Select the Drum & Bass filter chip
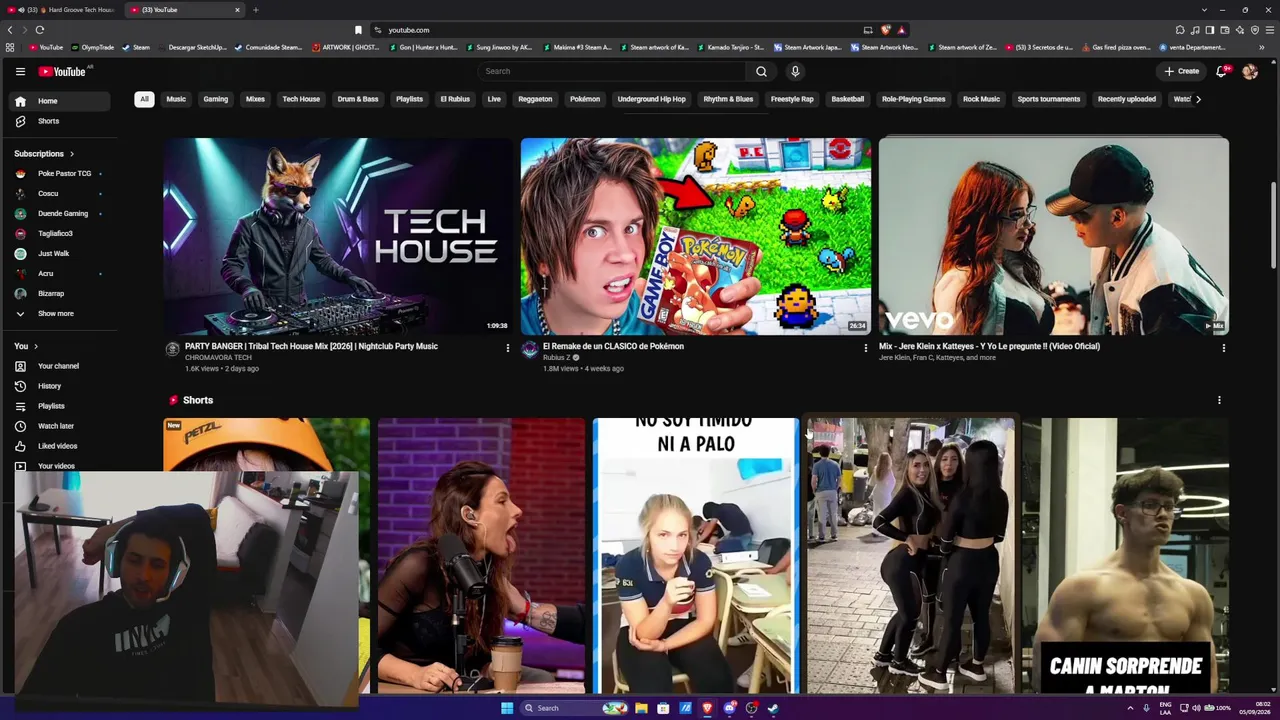Viewport: 1280px width, 720px height. (358, 99)
